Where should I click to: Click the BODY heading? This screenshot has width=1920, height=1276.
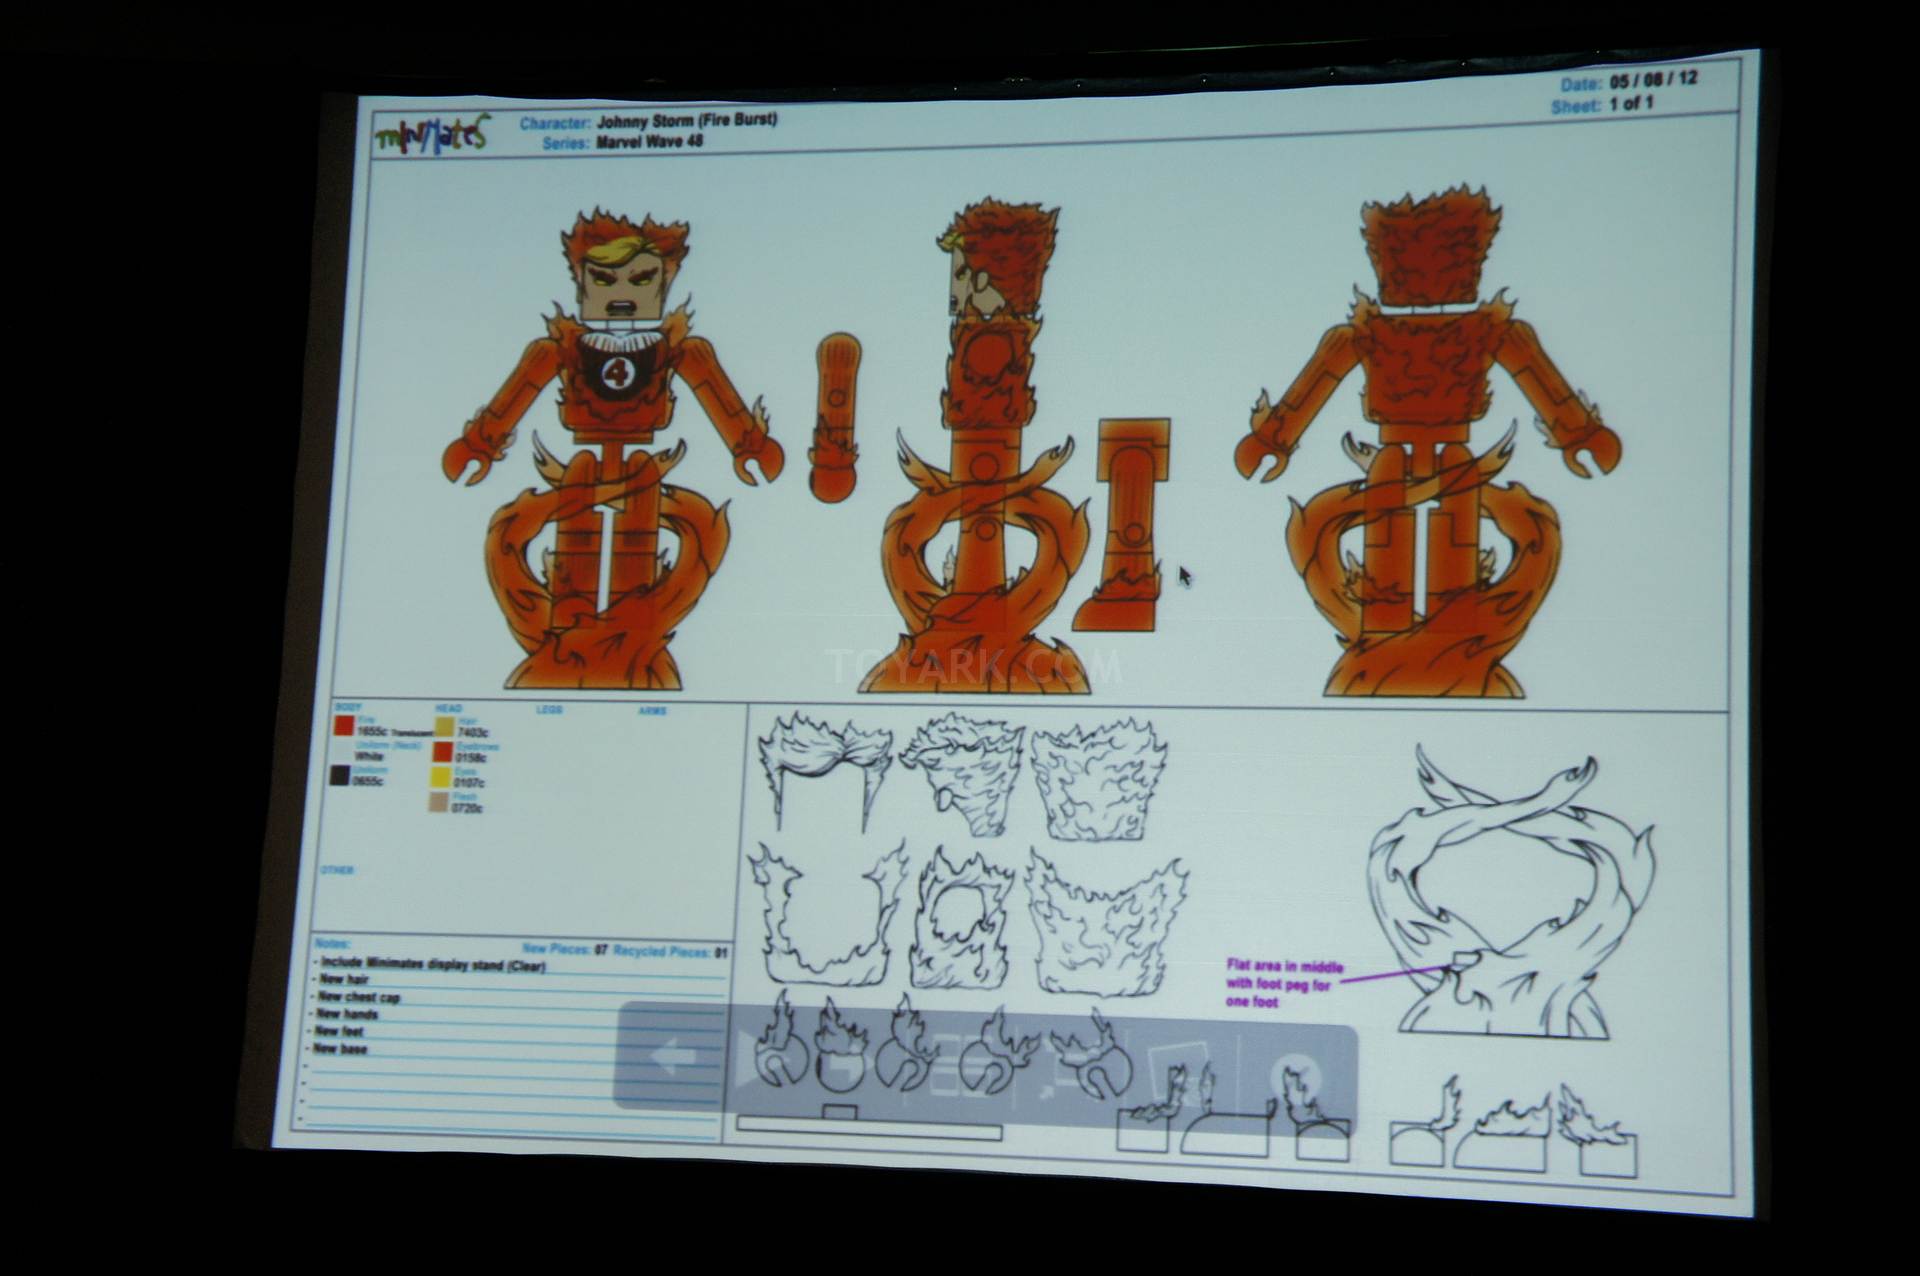[346, 707]
